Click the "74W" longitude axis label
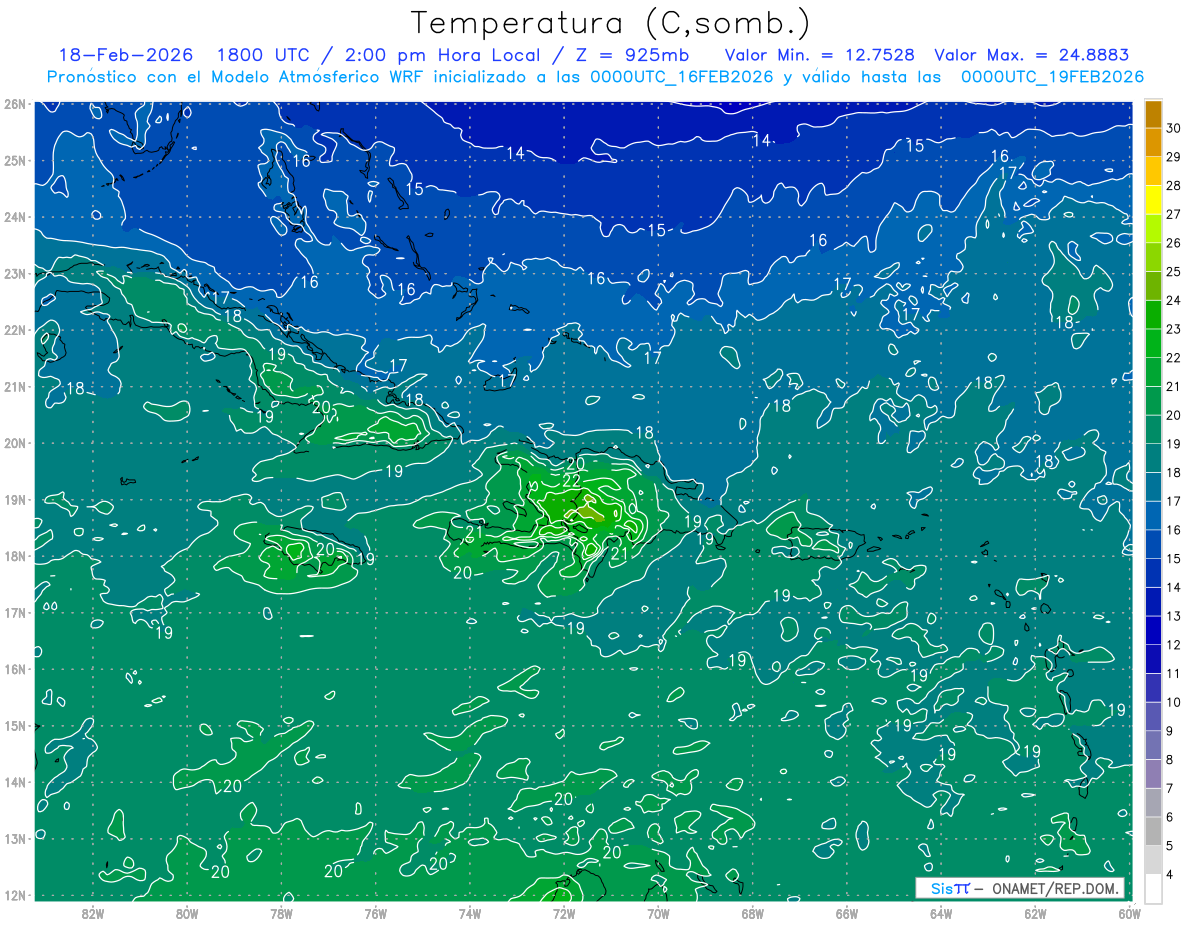Viewport: 1200px width, 927px height. [x=470, y=913]
